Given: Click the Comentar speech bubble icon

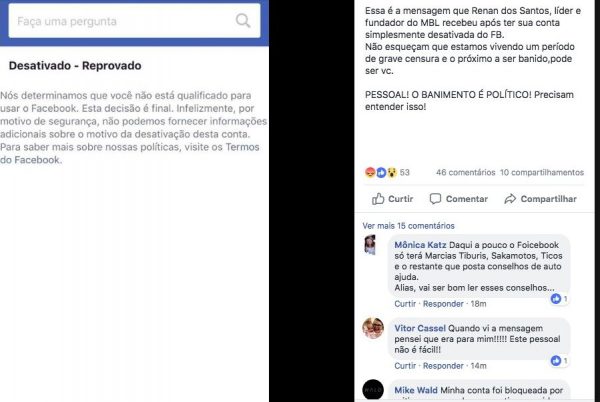Looking at the screenshot, I should (435, 199).
